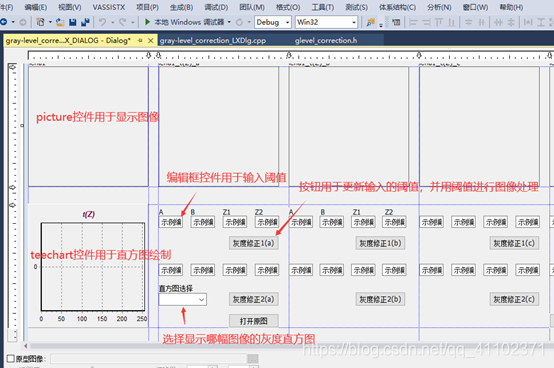Open the 调试(D) menu
Viewport: 554px width, 368px height.
(x=216, y=7)
